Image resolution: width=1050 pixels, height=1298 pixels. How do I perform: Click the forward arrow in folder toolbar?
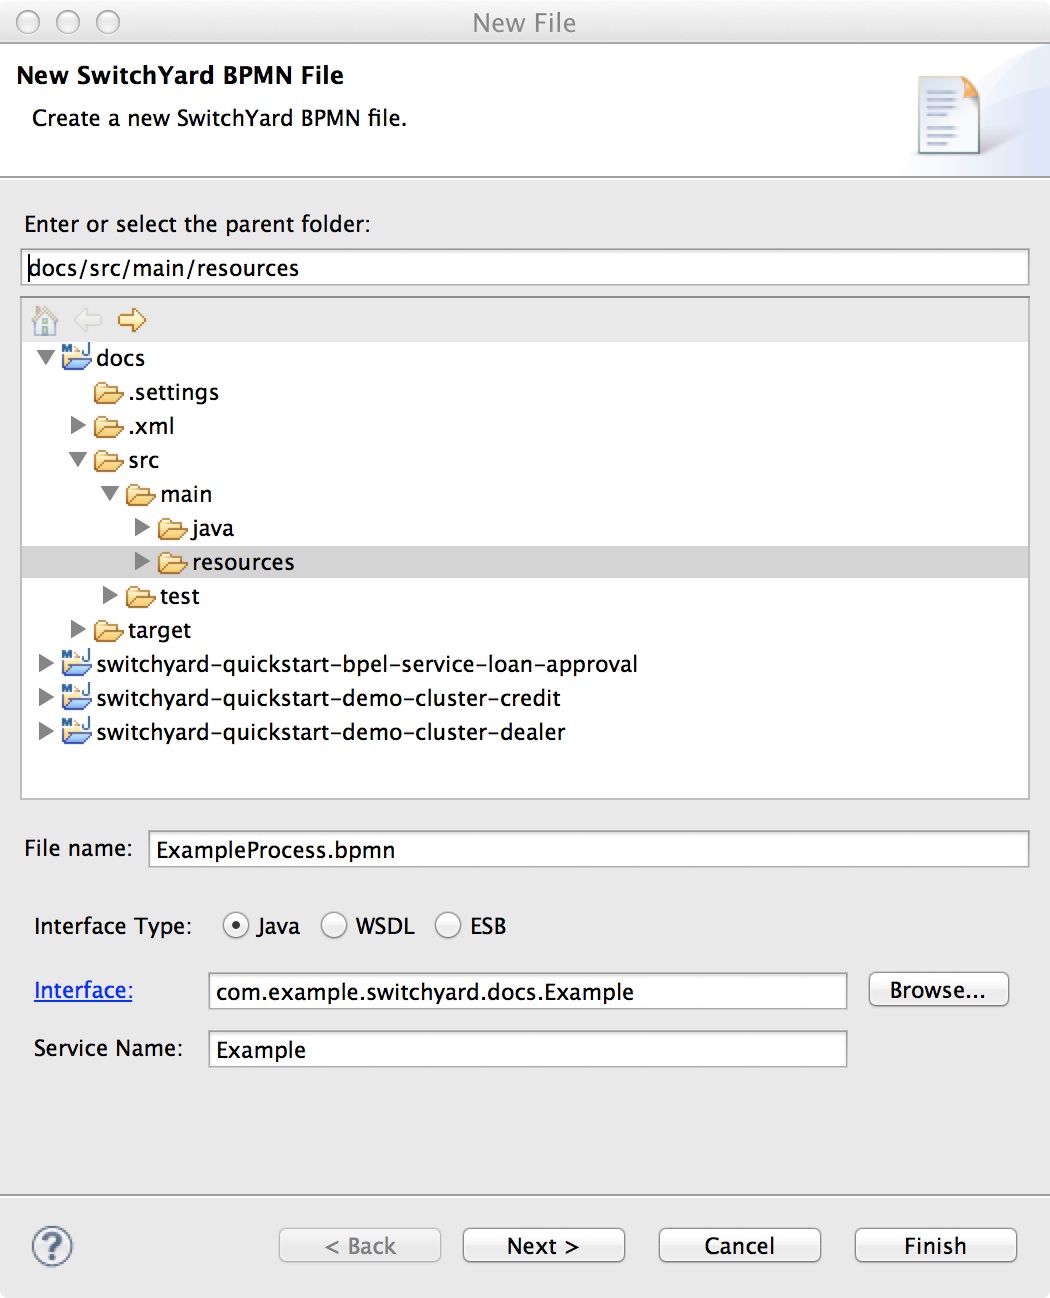point(132,320)
